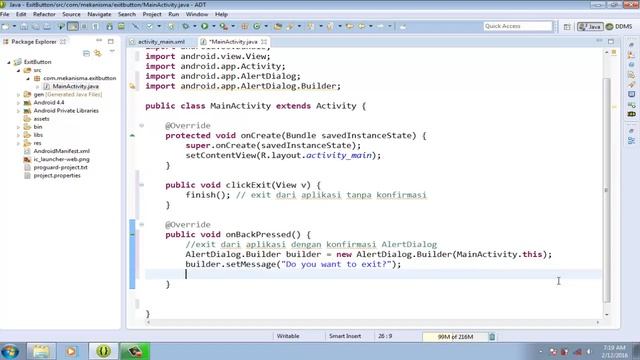The height and width of the screenshot is (360, 640).
Task: Open the Project menu
Action: [152, 14]
